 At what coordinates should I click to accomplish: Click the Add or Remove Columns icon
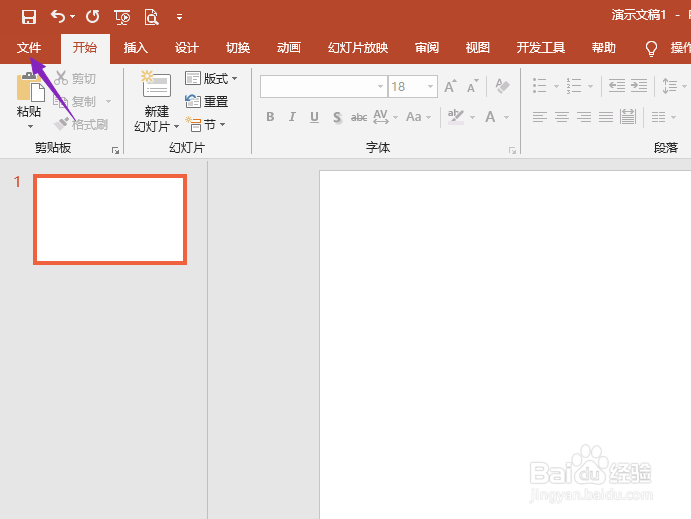[658, 117]
